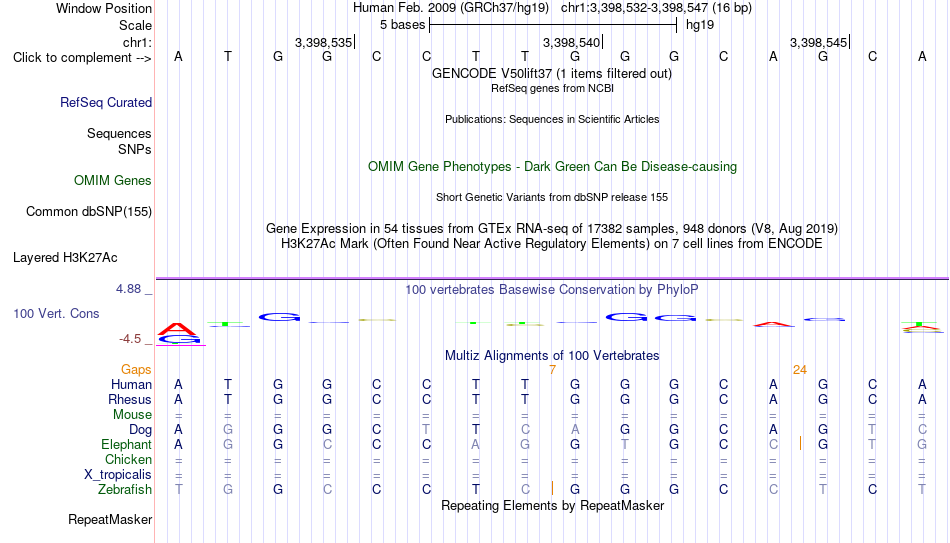Click the orange insertion bar in Elephant row
This screenshot has height=543, width=950.
pos(800,444)
